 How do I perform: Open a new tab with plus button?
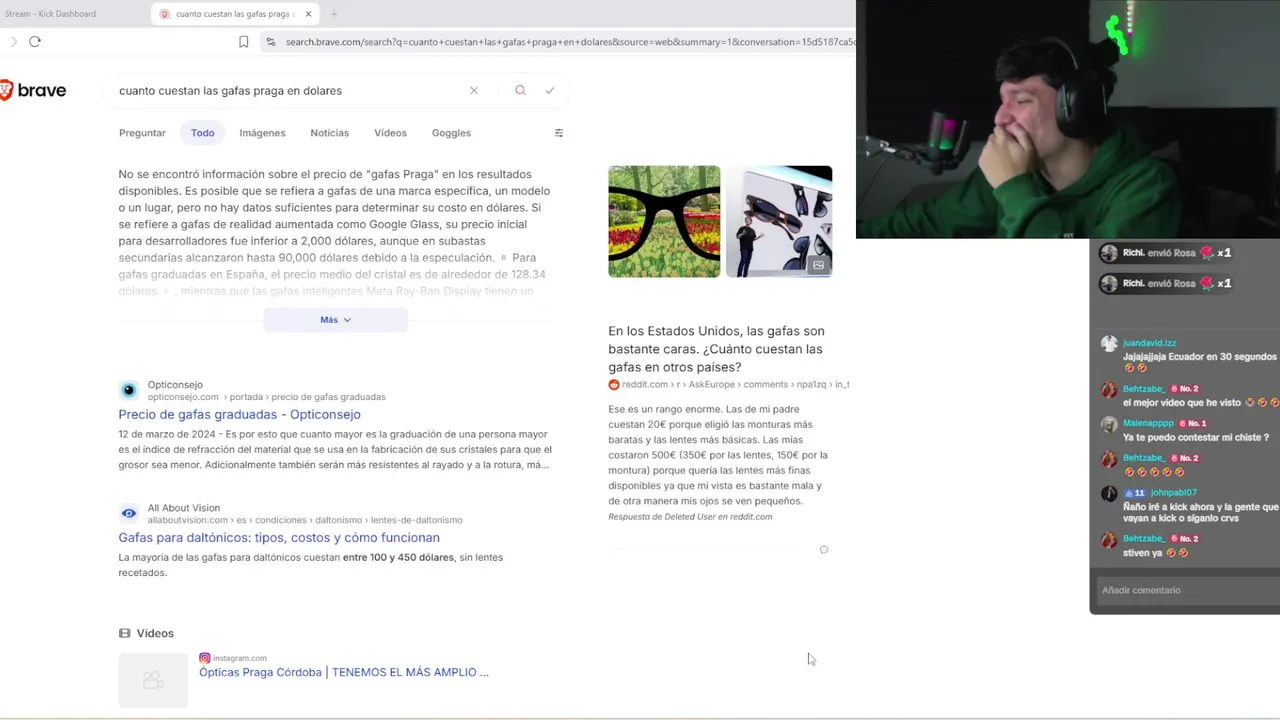coord(334,14)
